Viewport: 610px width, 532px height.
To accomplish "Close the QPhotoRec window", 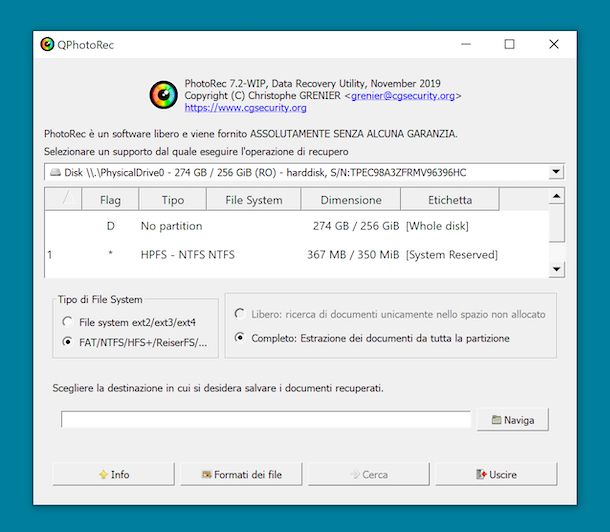I will pos(554,44).
